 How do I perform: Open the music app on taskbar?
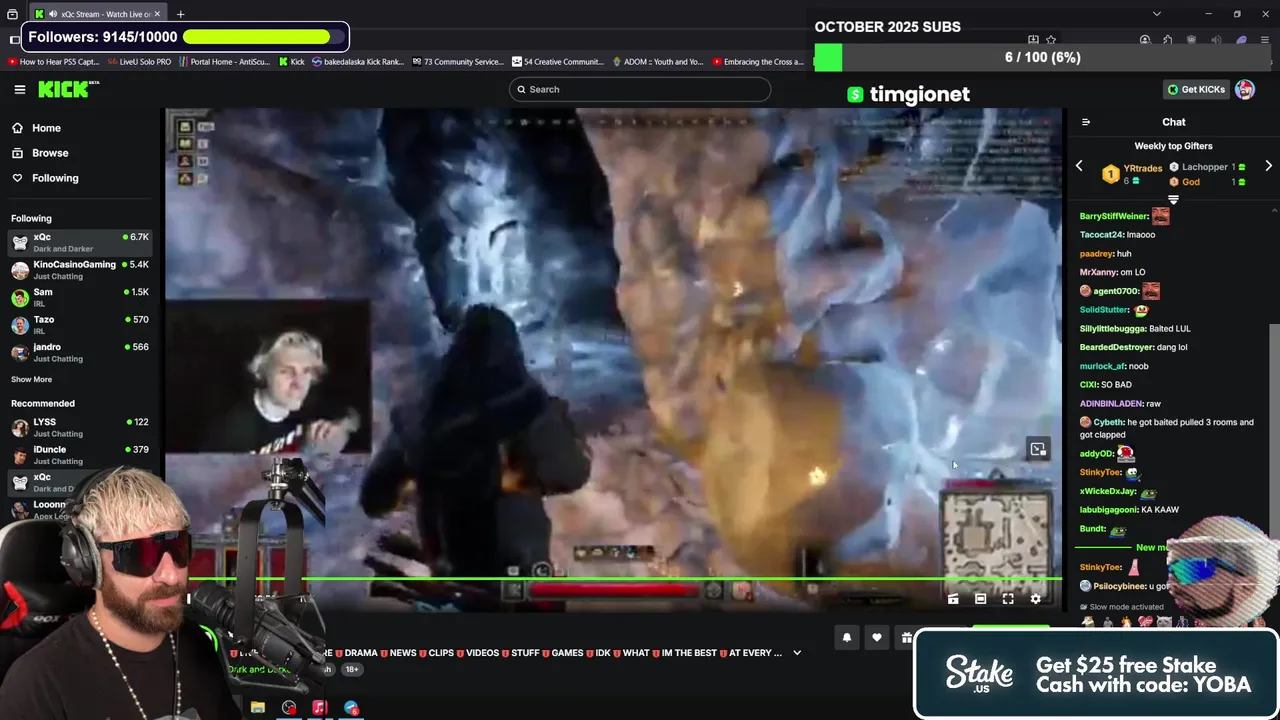pyautogui.click(x=320, y=707)
